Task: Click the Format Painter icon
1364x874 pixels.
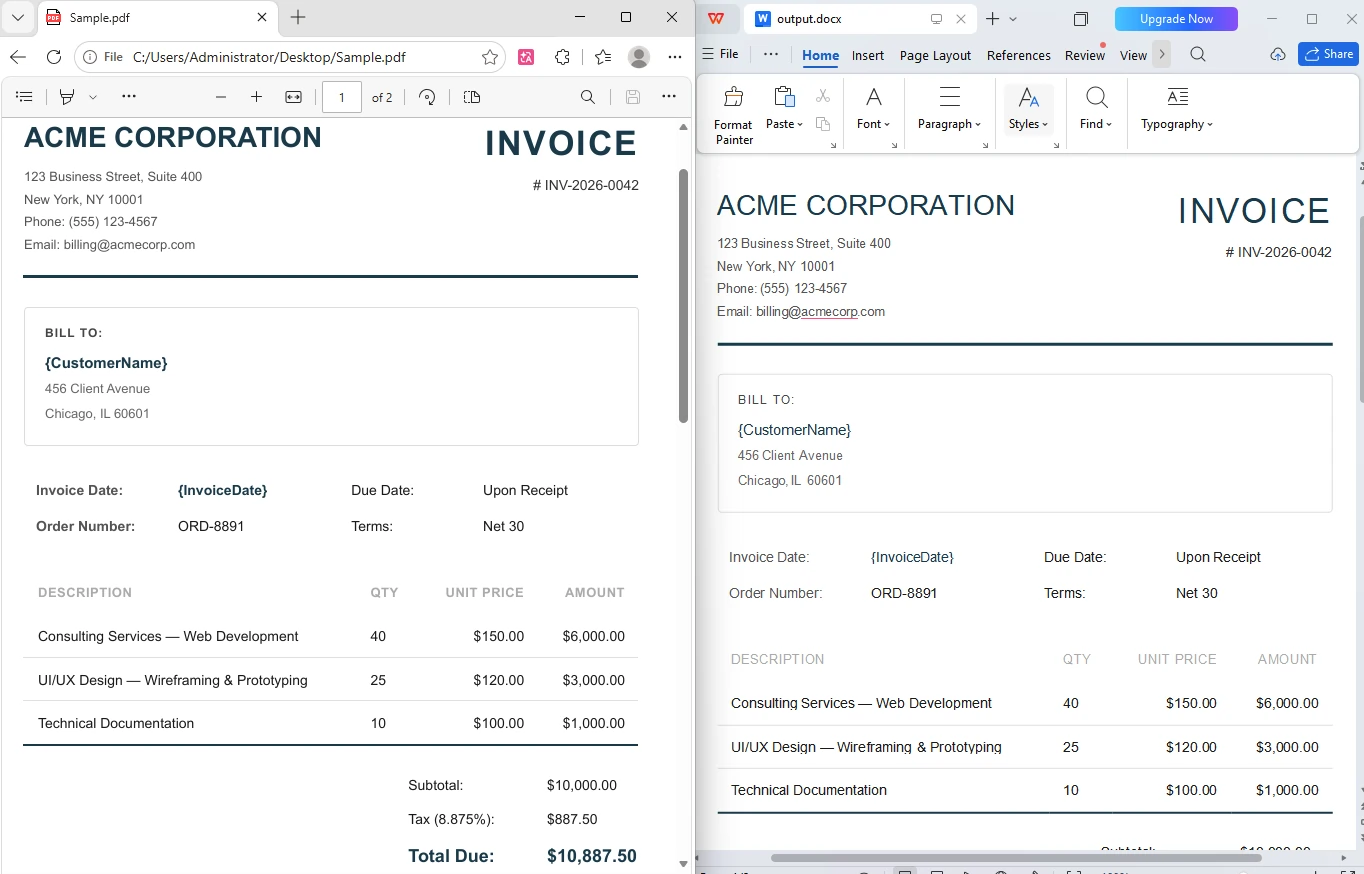Action: 733,97
